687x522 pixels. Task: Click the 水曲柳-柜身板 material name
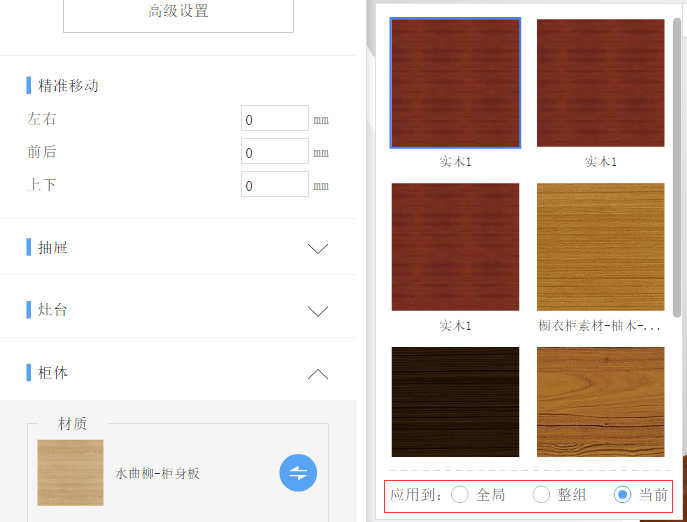(157, 473)
